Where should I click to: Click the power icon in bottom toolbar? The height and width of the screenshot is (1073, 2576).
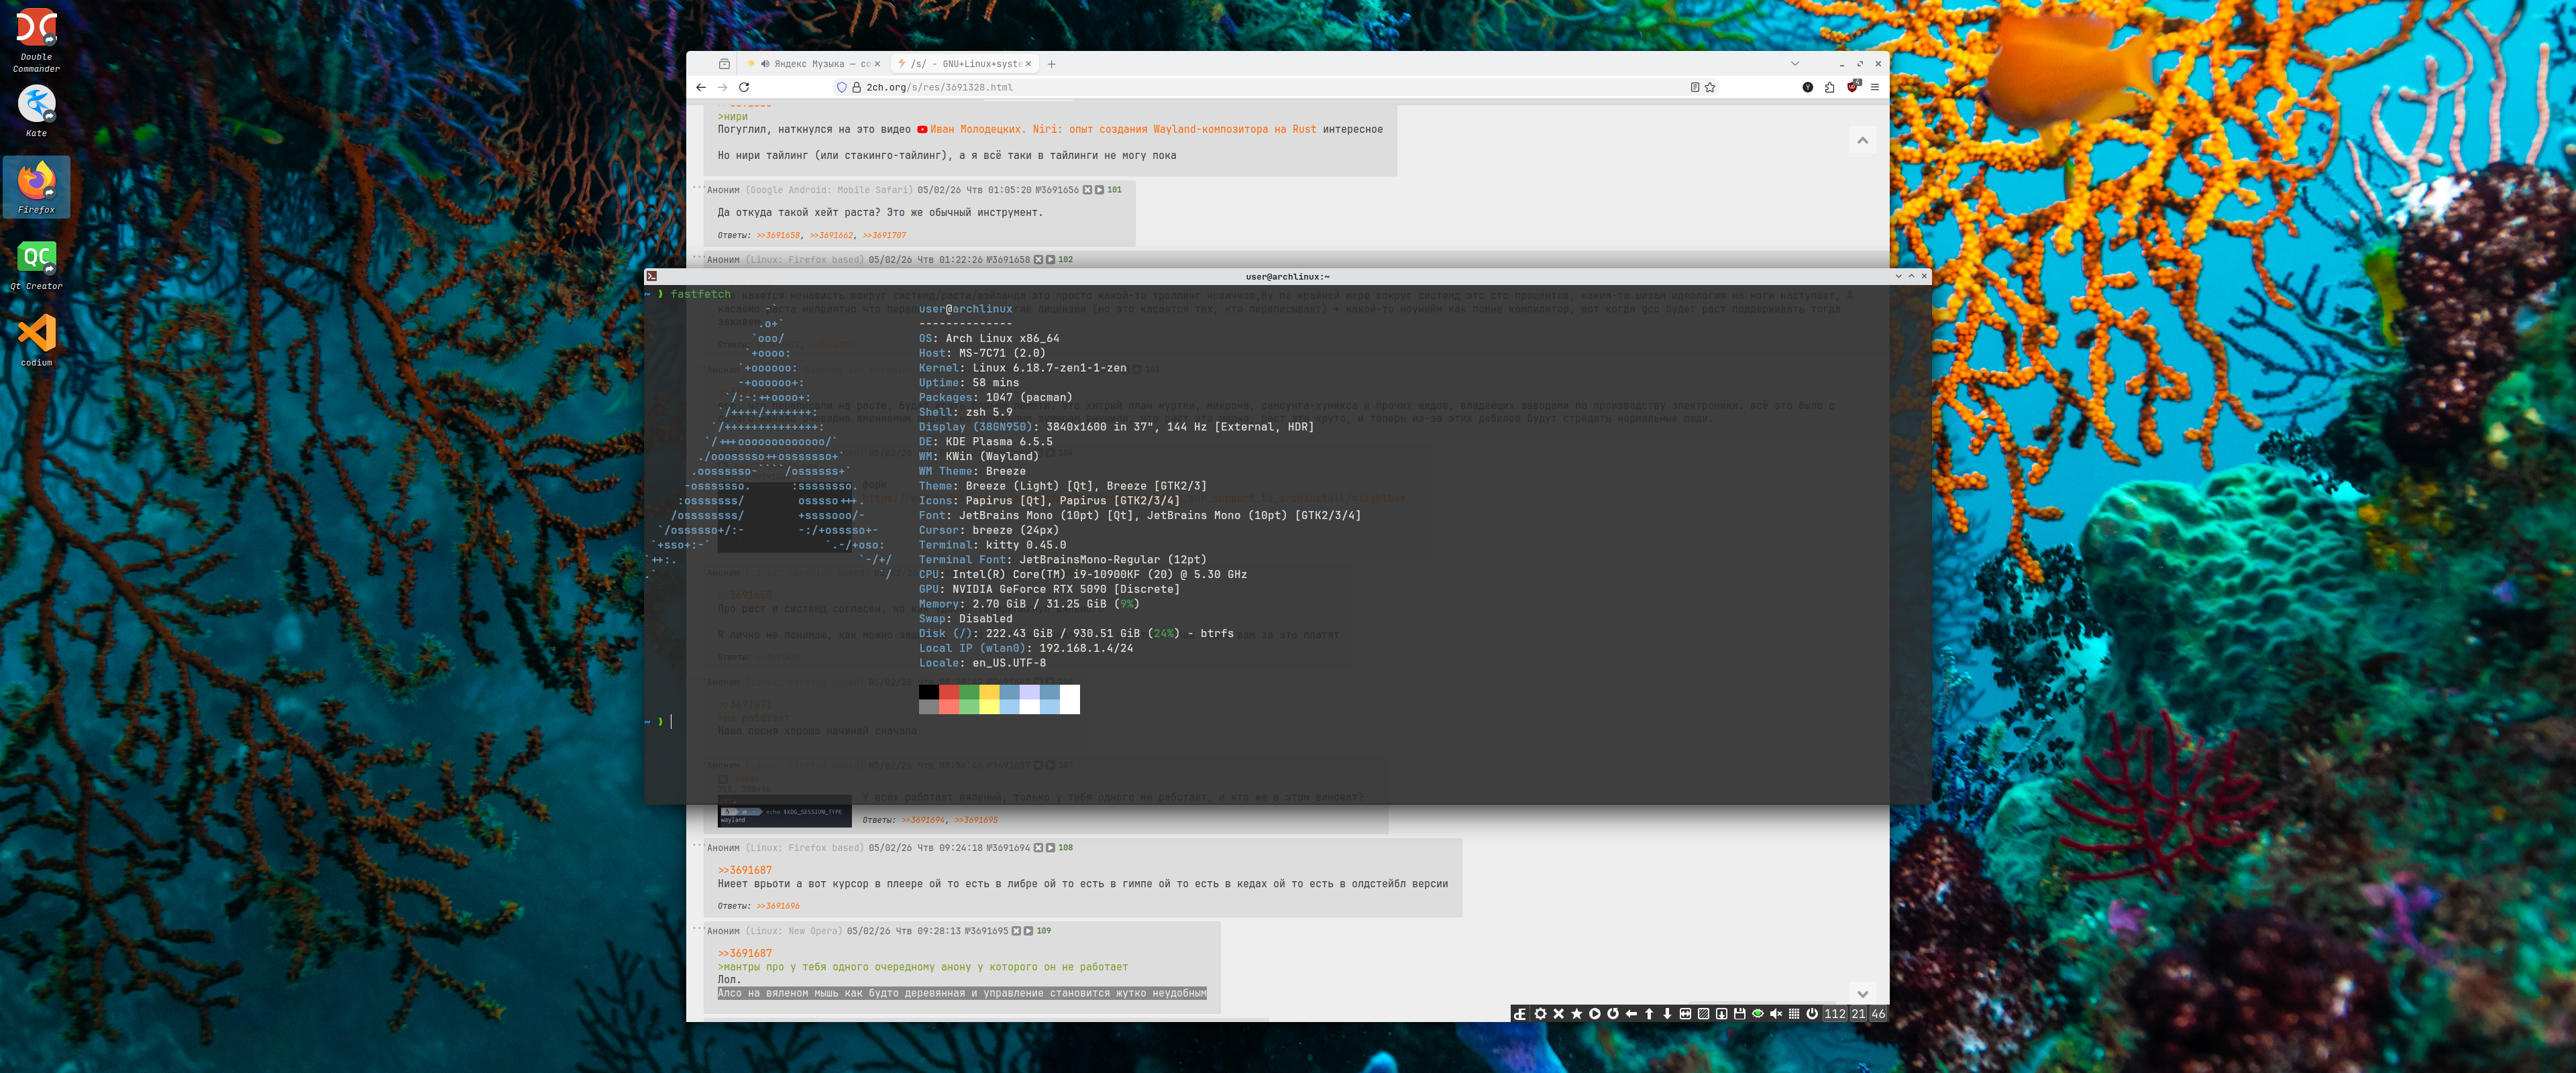click(1811, 1014)
